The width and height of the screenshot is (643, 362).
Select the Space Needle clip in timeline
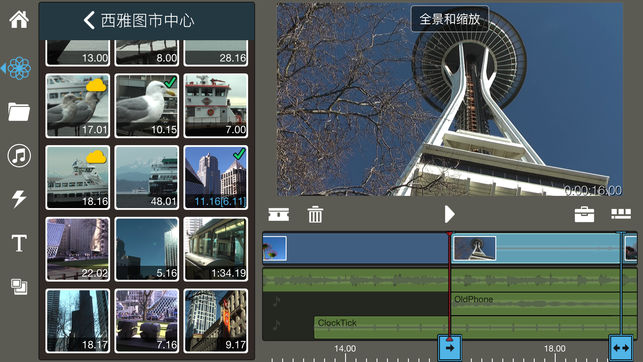click(536, 248)
